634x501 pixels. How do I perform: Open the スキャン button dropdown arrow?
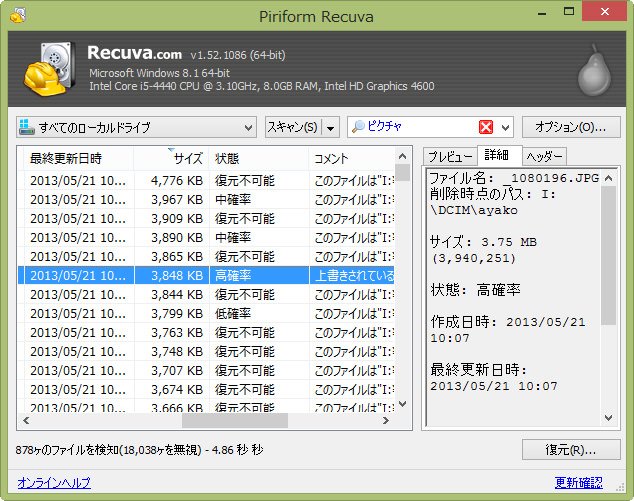click(331, 128)
